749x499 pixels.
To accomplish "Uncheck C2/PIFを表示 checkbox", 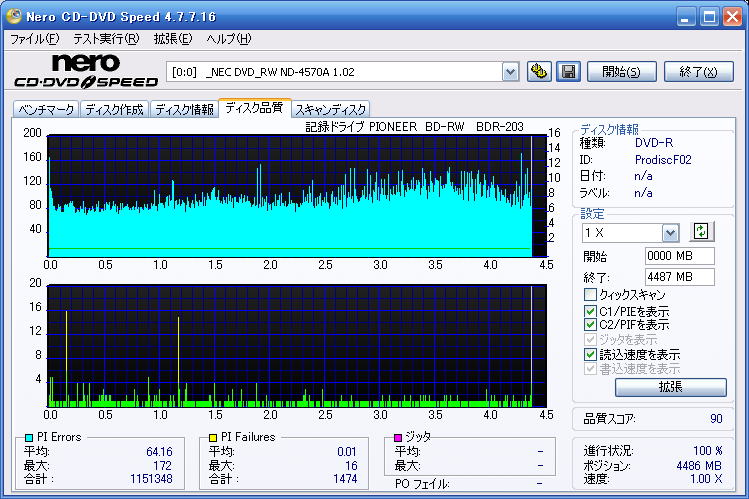I will click(x=590, y=325).
